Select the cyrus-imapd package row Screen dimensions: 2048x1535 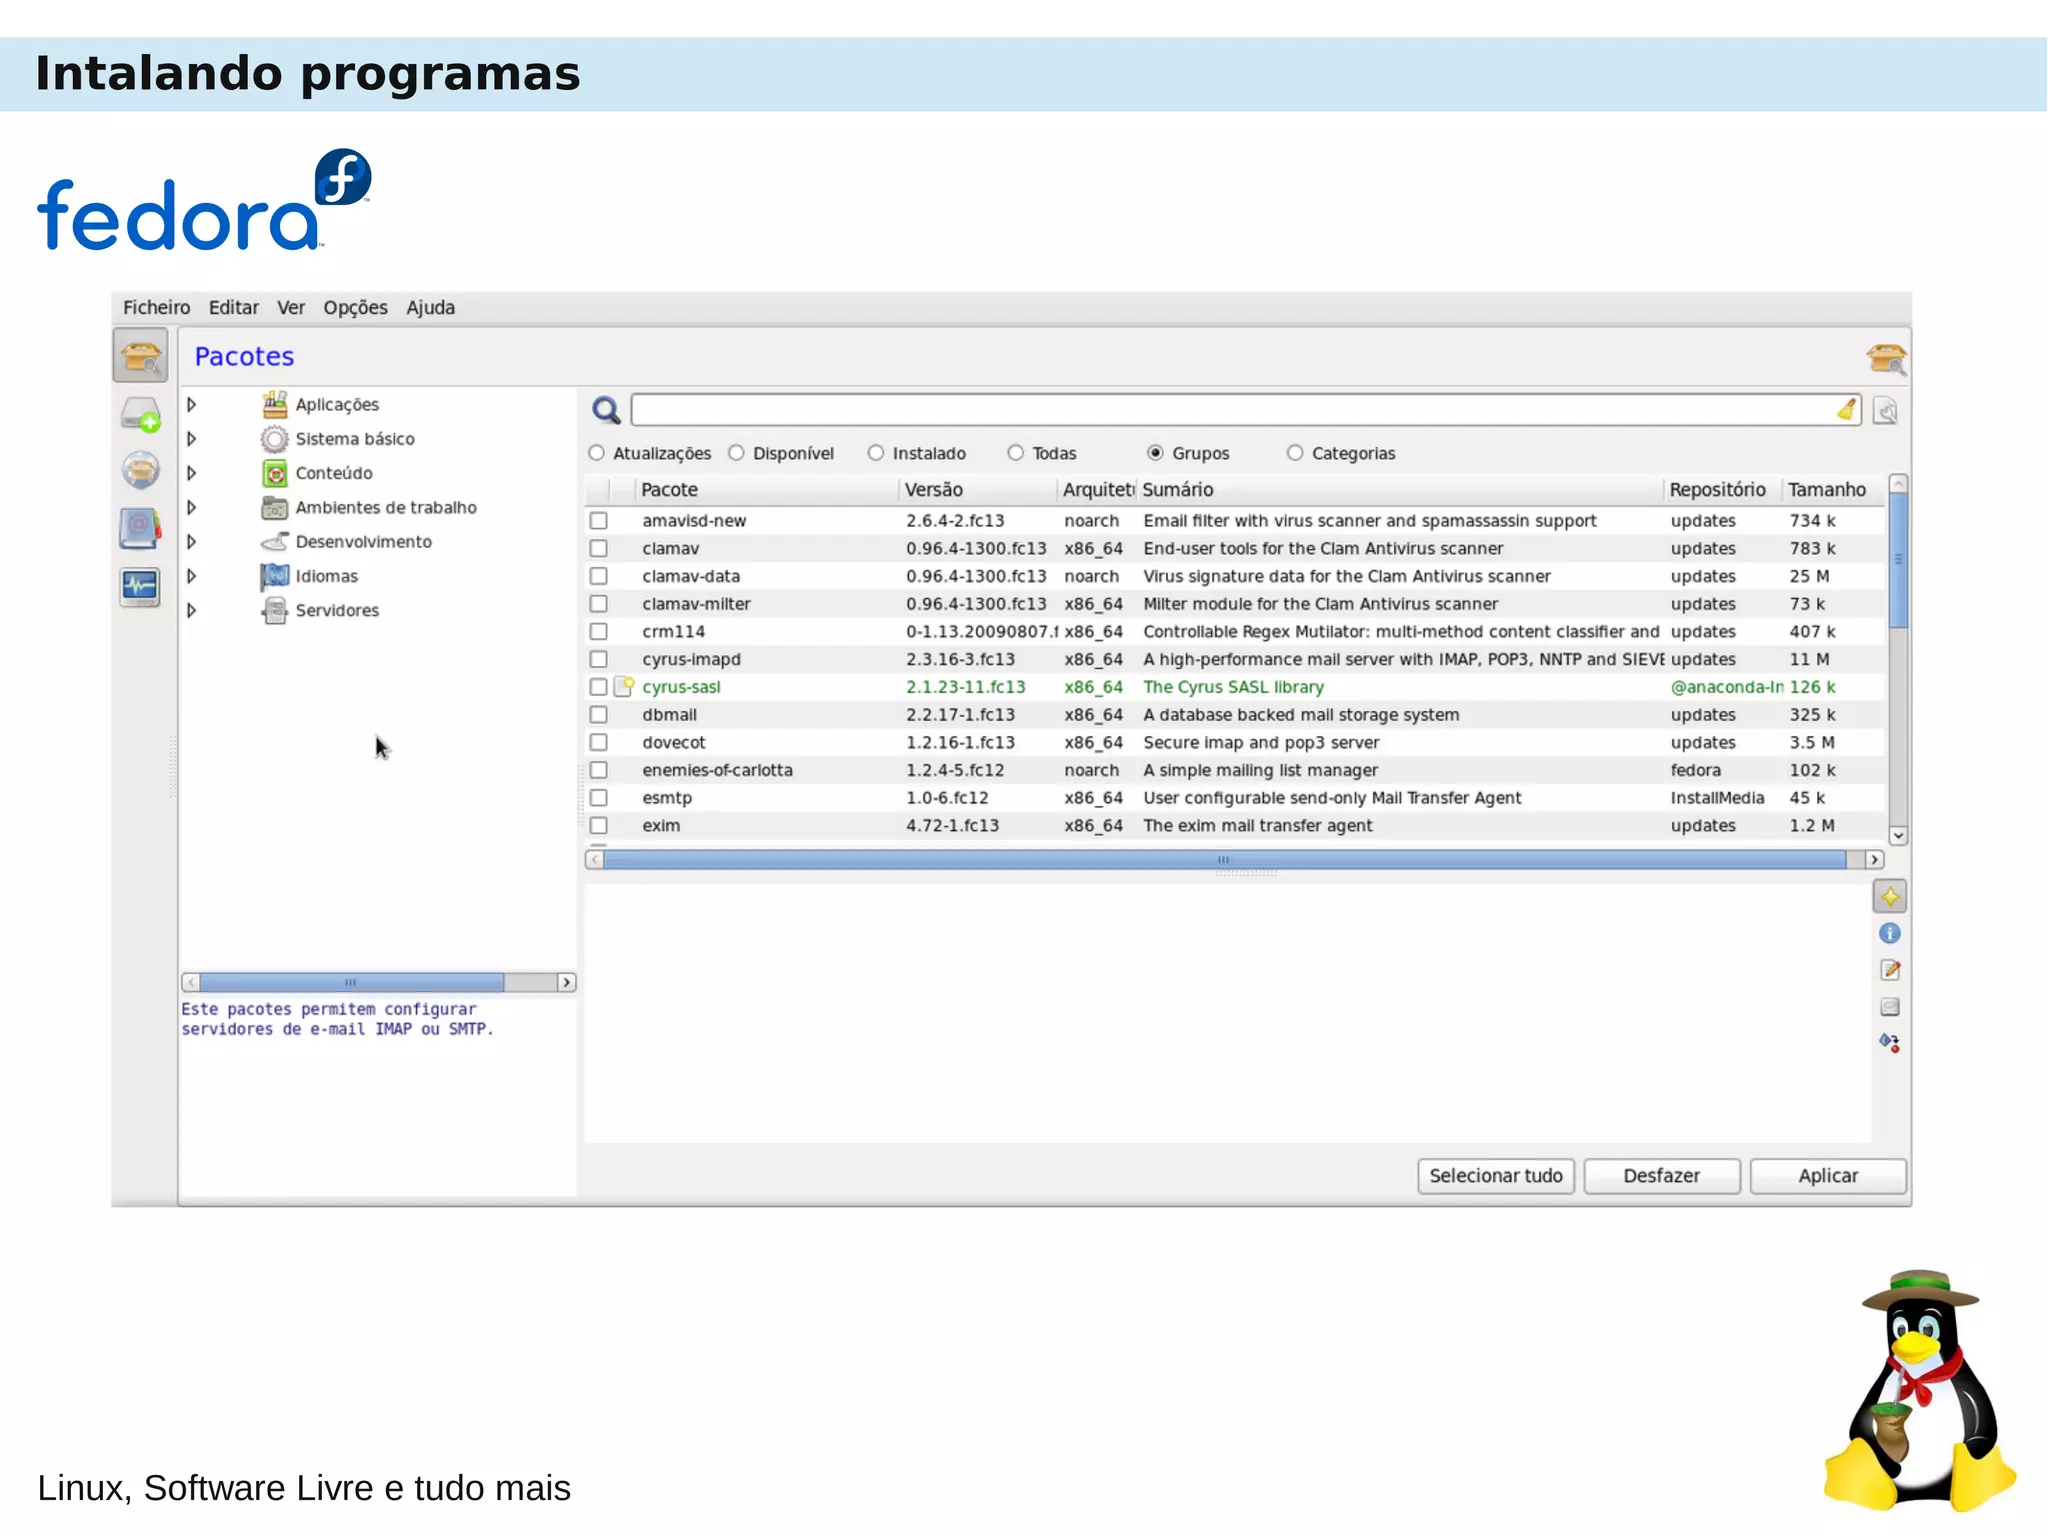(1234, 660)
